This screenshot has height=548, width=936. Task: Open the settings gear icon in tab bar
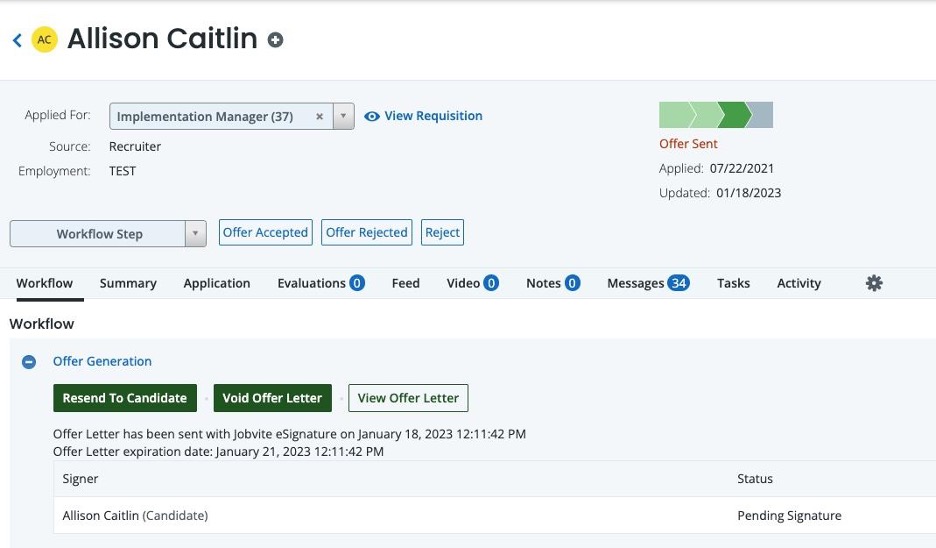coord(874,283)
